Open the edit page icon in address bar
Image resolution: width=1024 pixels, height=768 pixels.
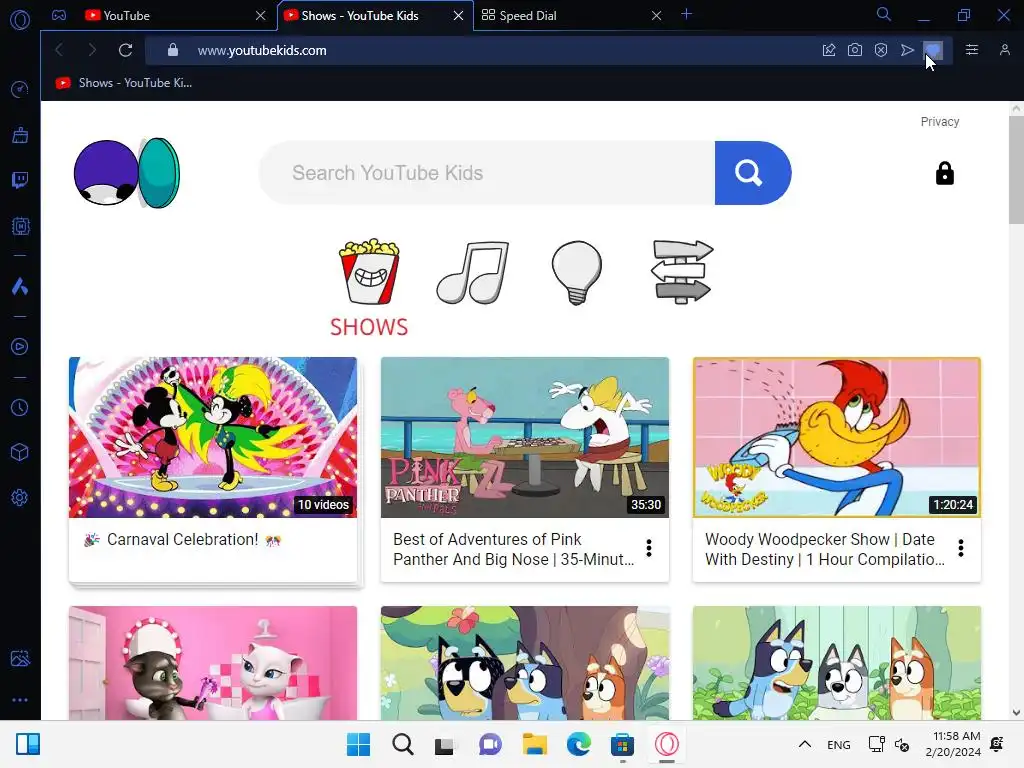[x=829, y=50]
